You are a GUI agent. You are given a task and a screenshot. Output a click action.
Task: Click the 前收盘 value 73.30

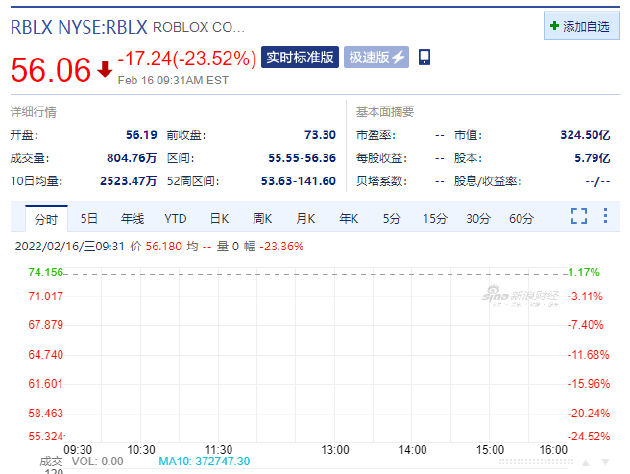pos(320,135)
